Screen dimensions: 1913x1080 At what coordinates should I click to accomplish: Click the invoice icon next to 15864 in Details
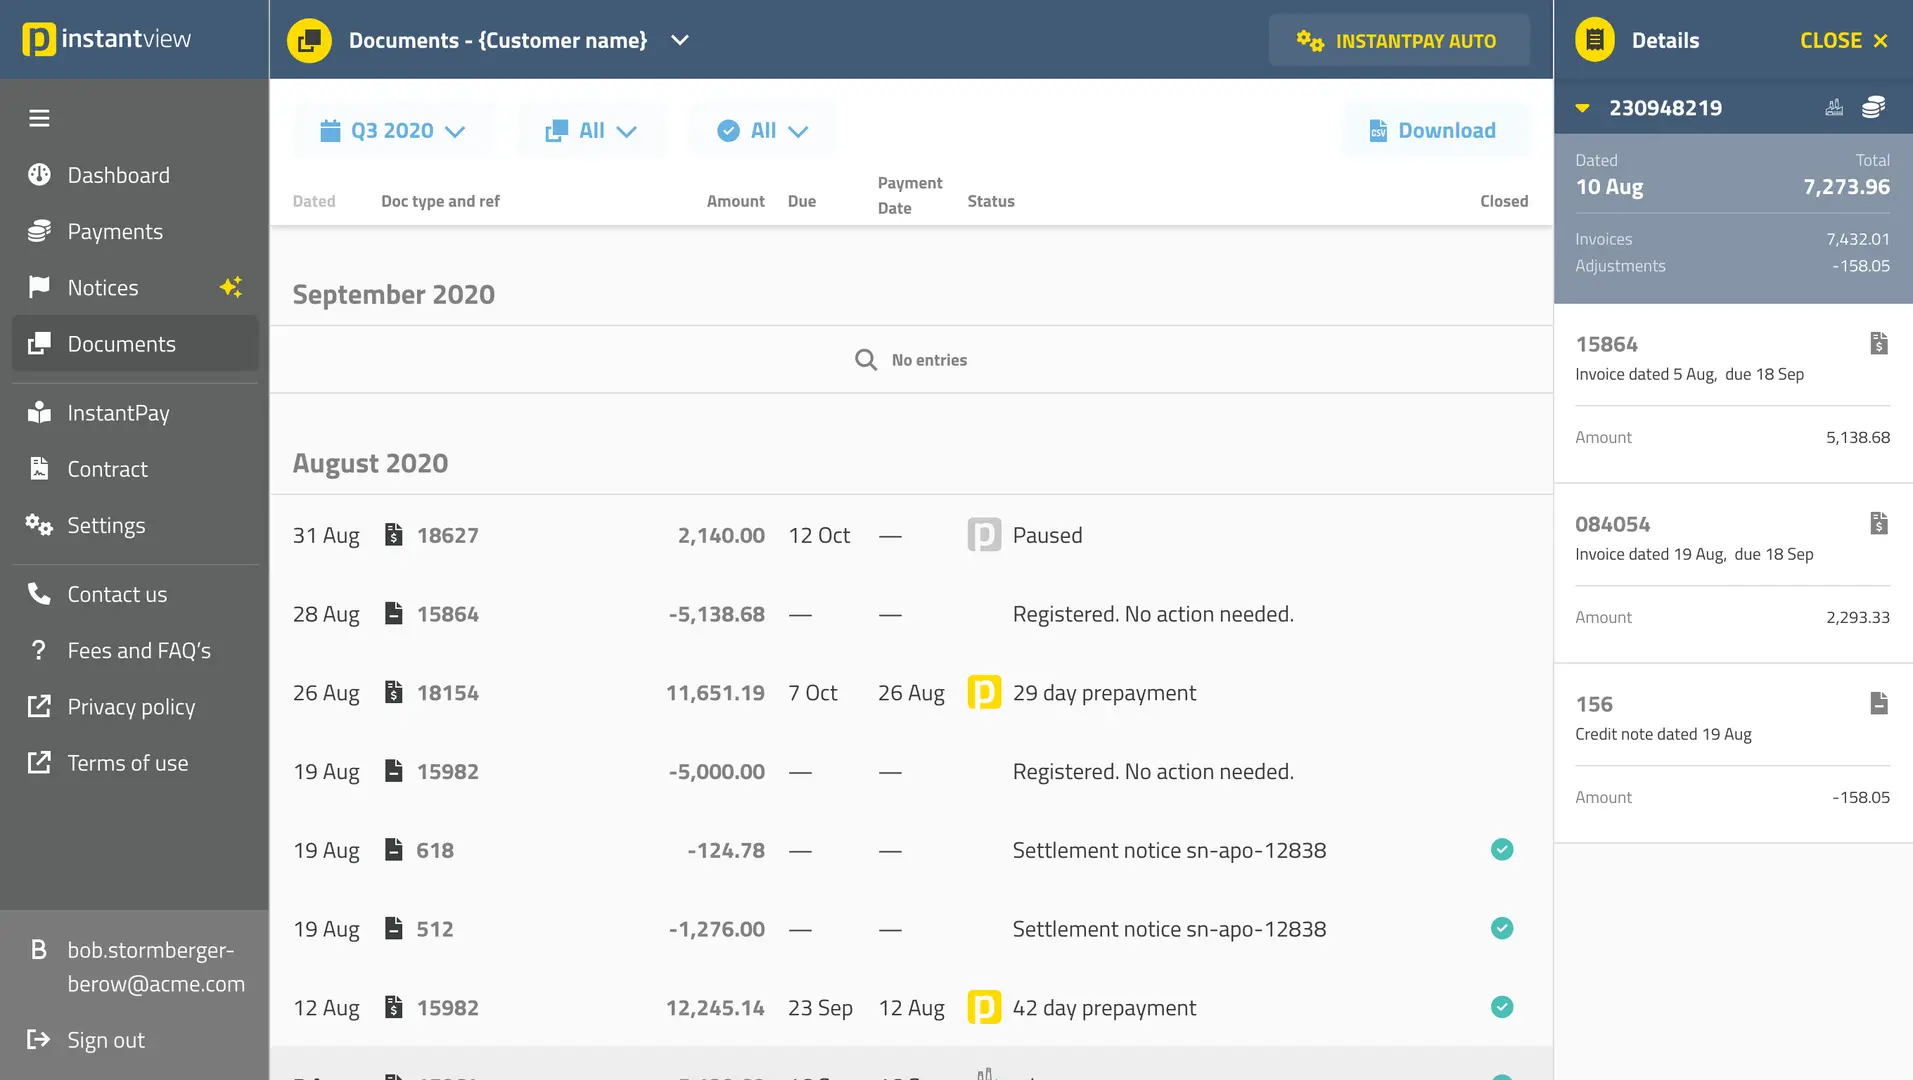1879,344
